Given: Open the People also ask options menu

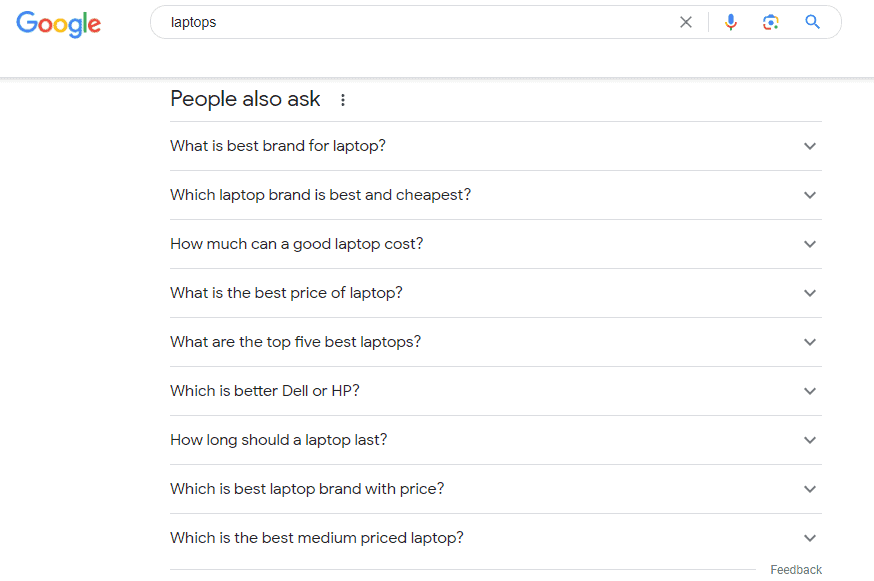Looking at the screenshot, I should (343, 100).
